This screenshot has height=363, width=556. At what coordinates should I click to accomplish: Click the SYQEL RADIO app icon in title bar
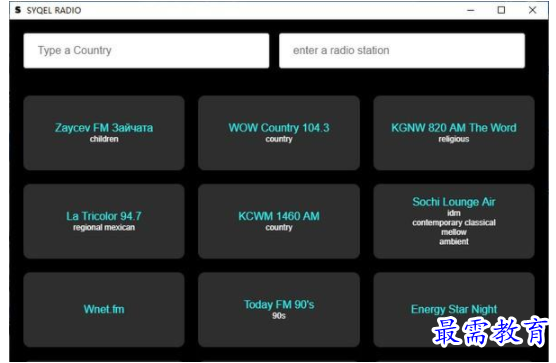point(18,10)
